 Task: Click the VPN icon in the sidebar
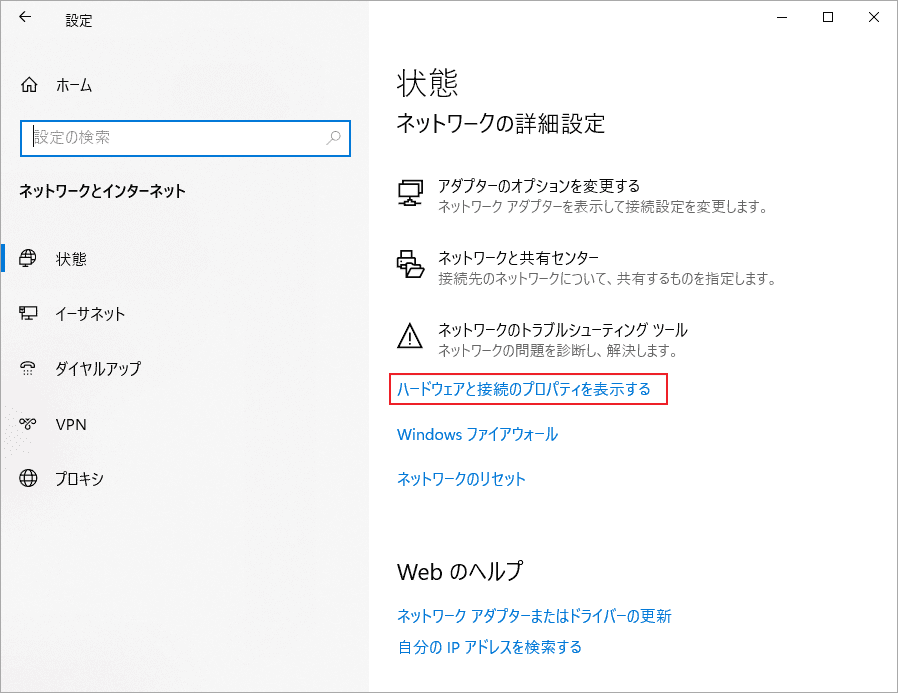[x=29, y=423]
